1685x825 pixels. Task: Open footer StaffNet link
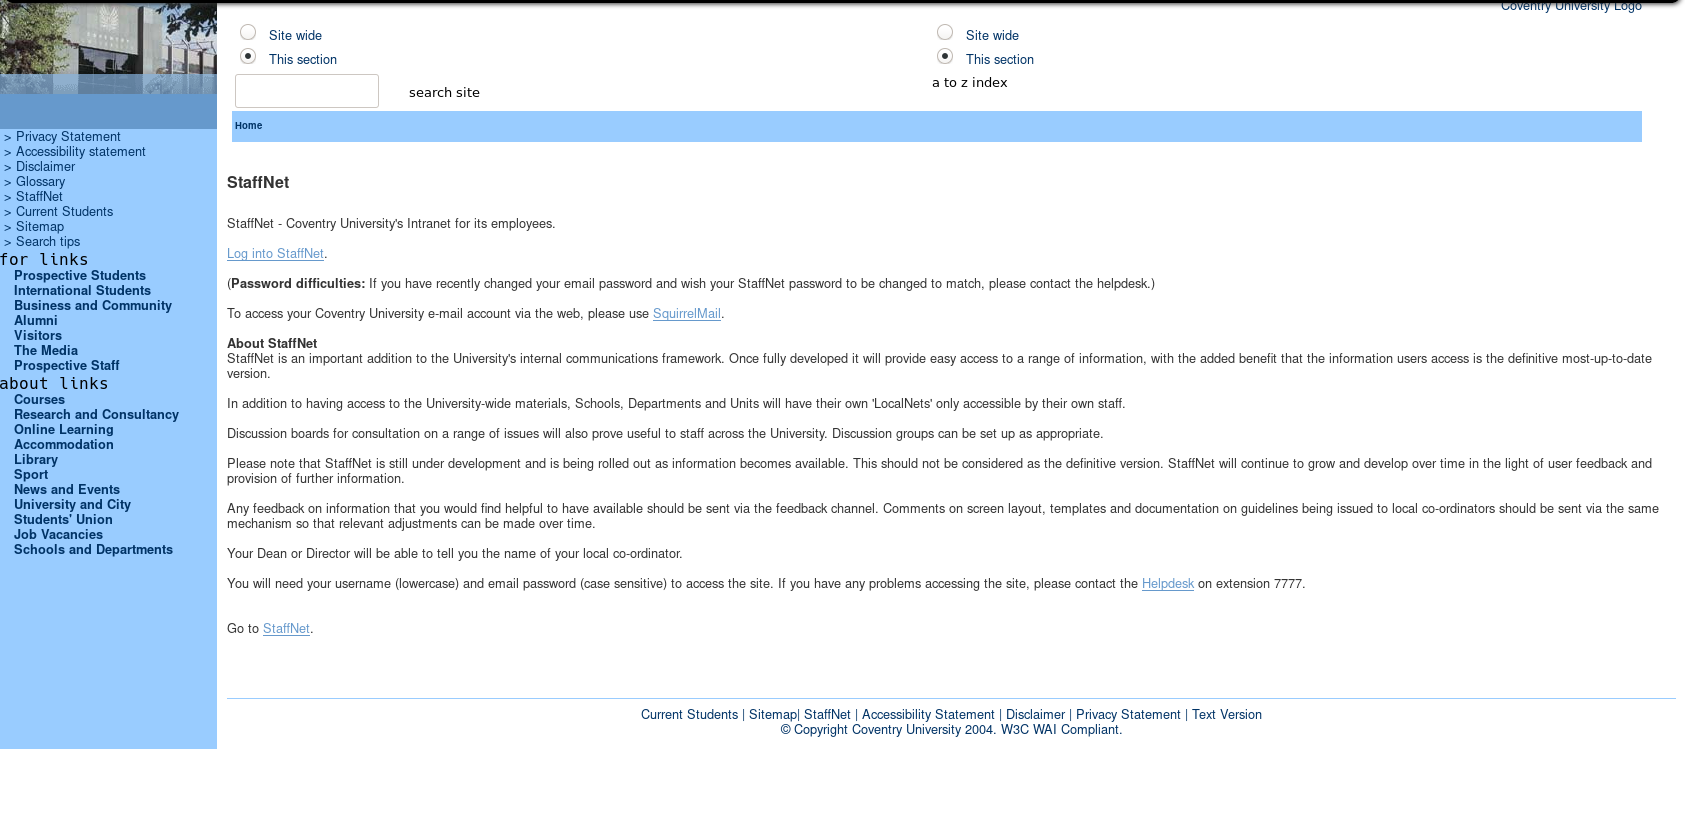[x=827, y=715]
